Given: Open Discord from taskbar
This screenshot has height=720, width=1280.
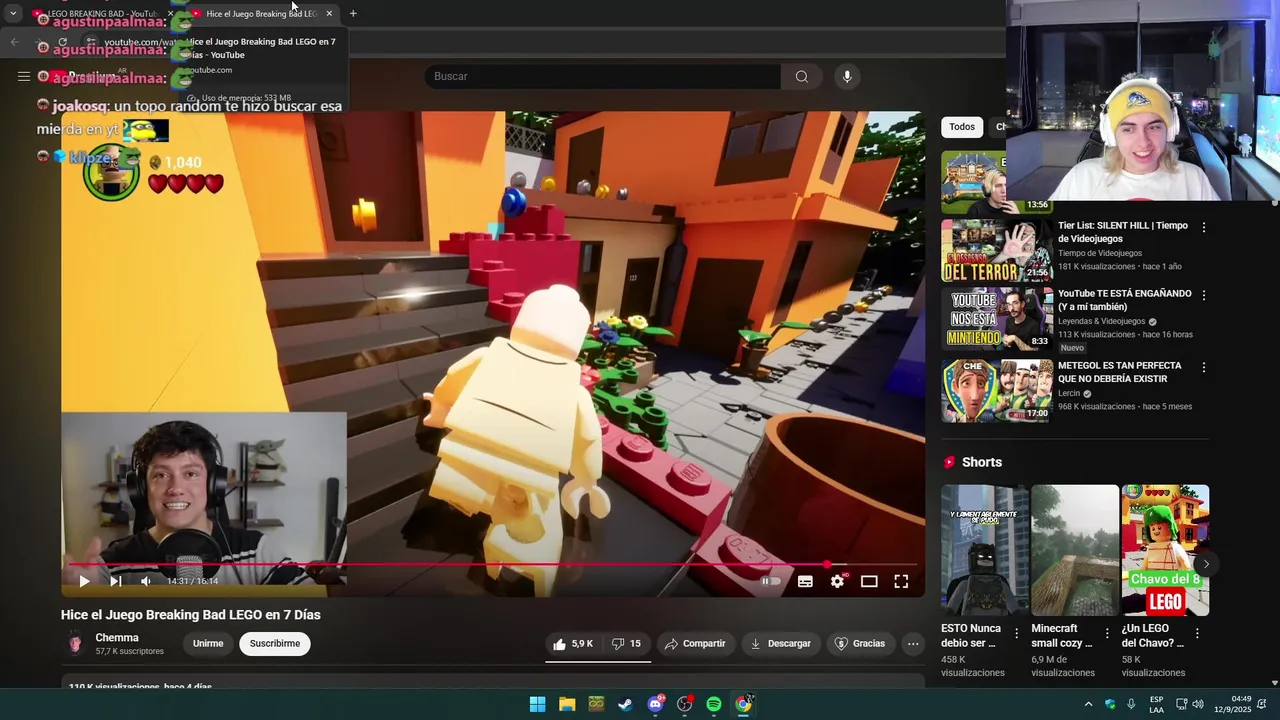Looking at the screenshot, I should [655, 704].
